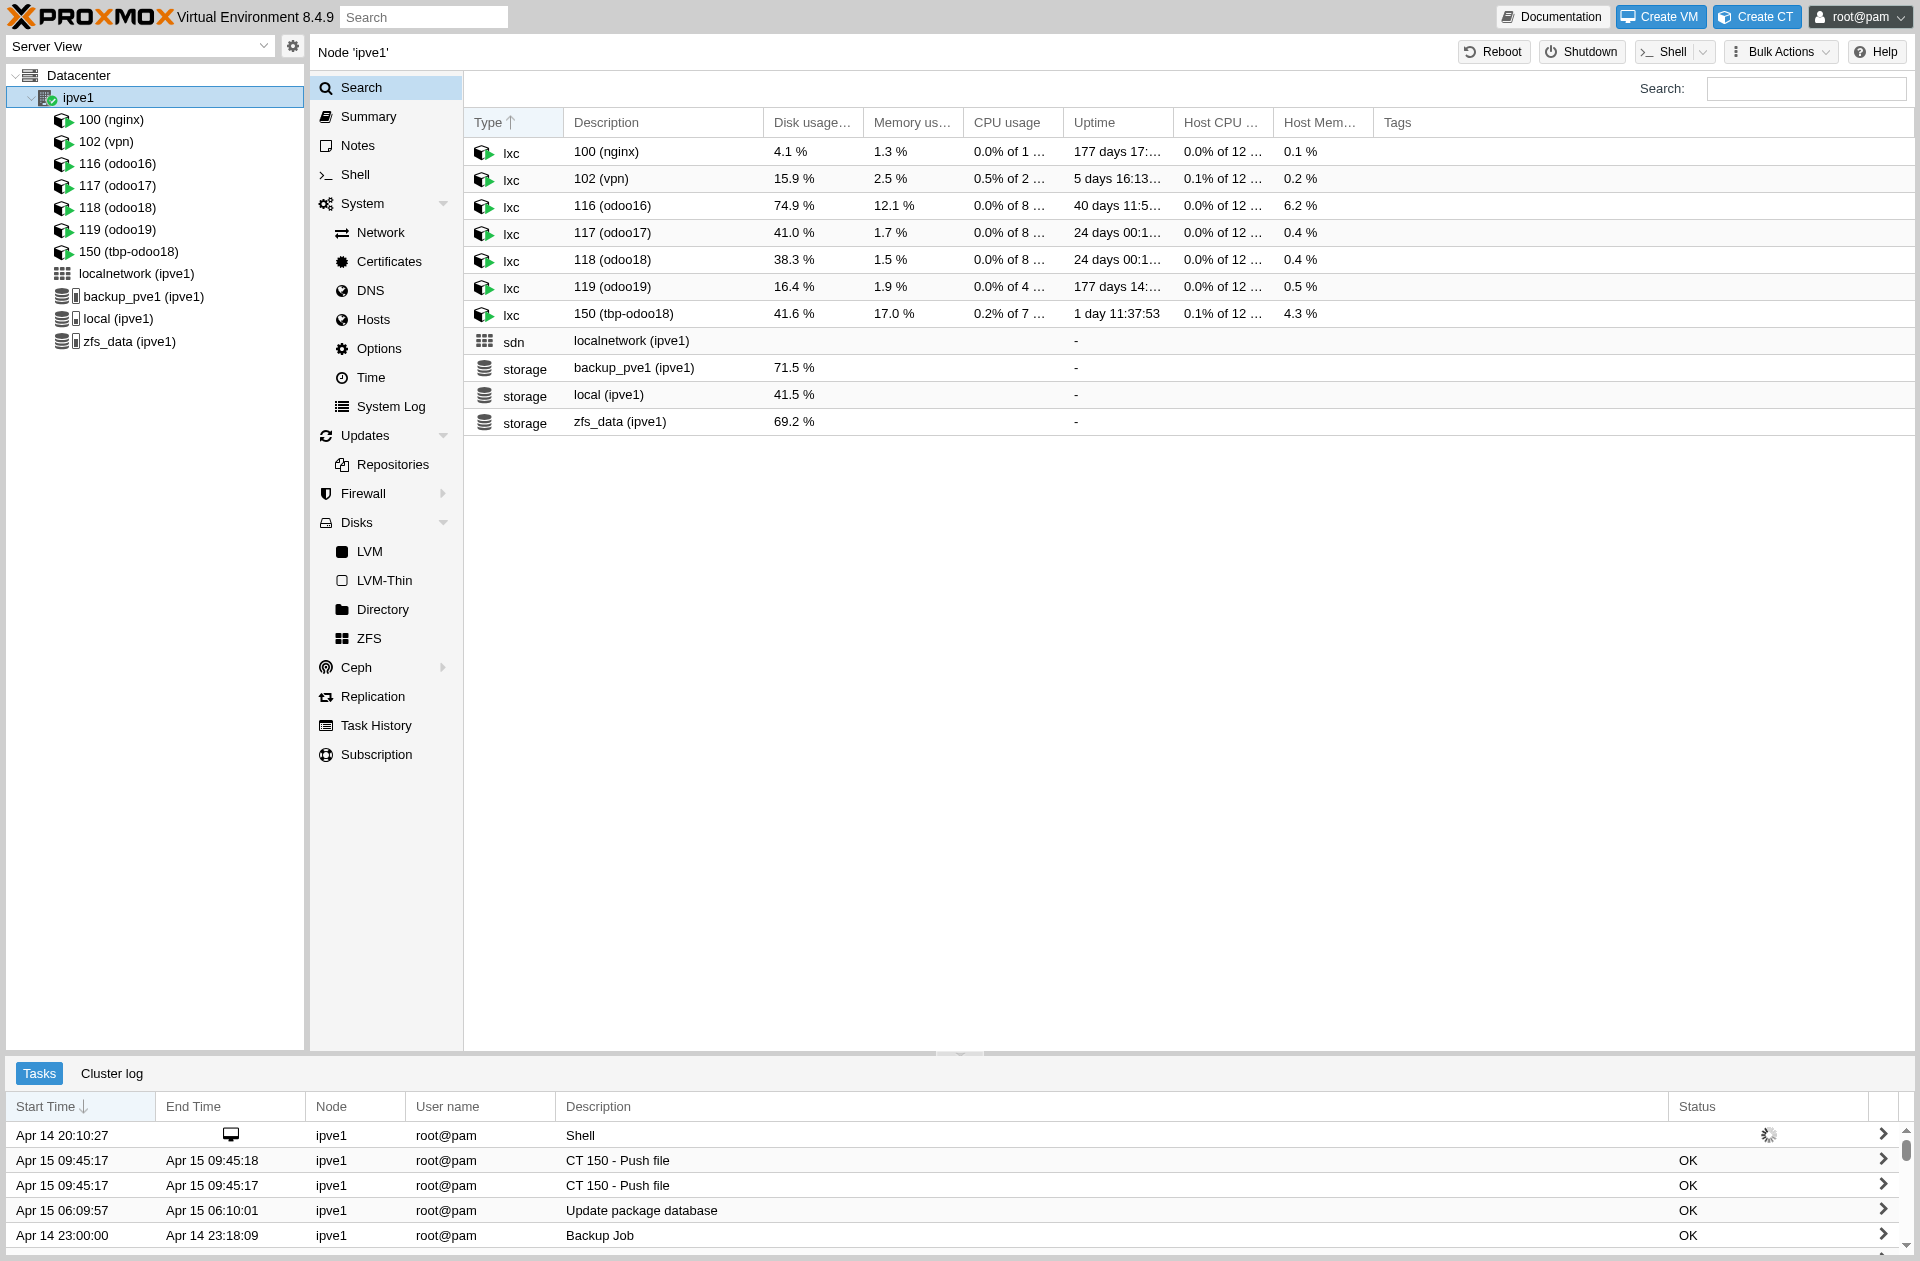Open the Bulk Actions dropdown
This screenshot has width=1920, height=1261.
click(x=1781, y=52)
